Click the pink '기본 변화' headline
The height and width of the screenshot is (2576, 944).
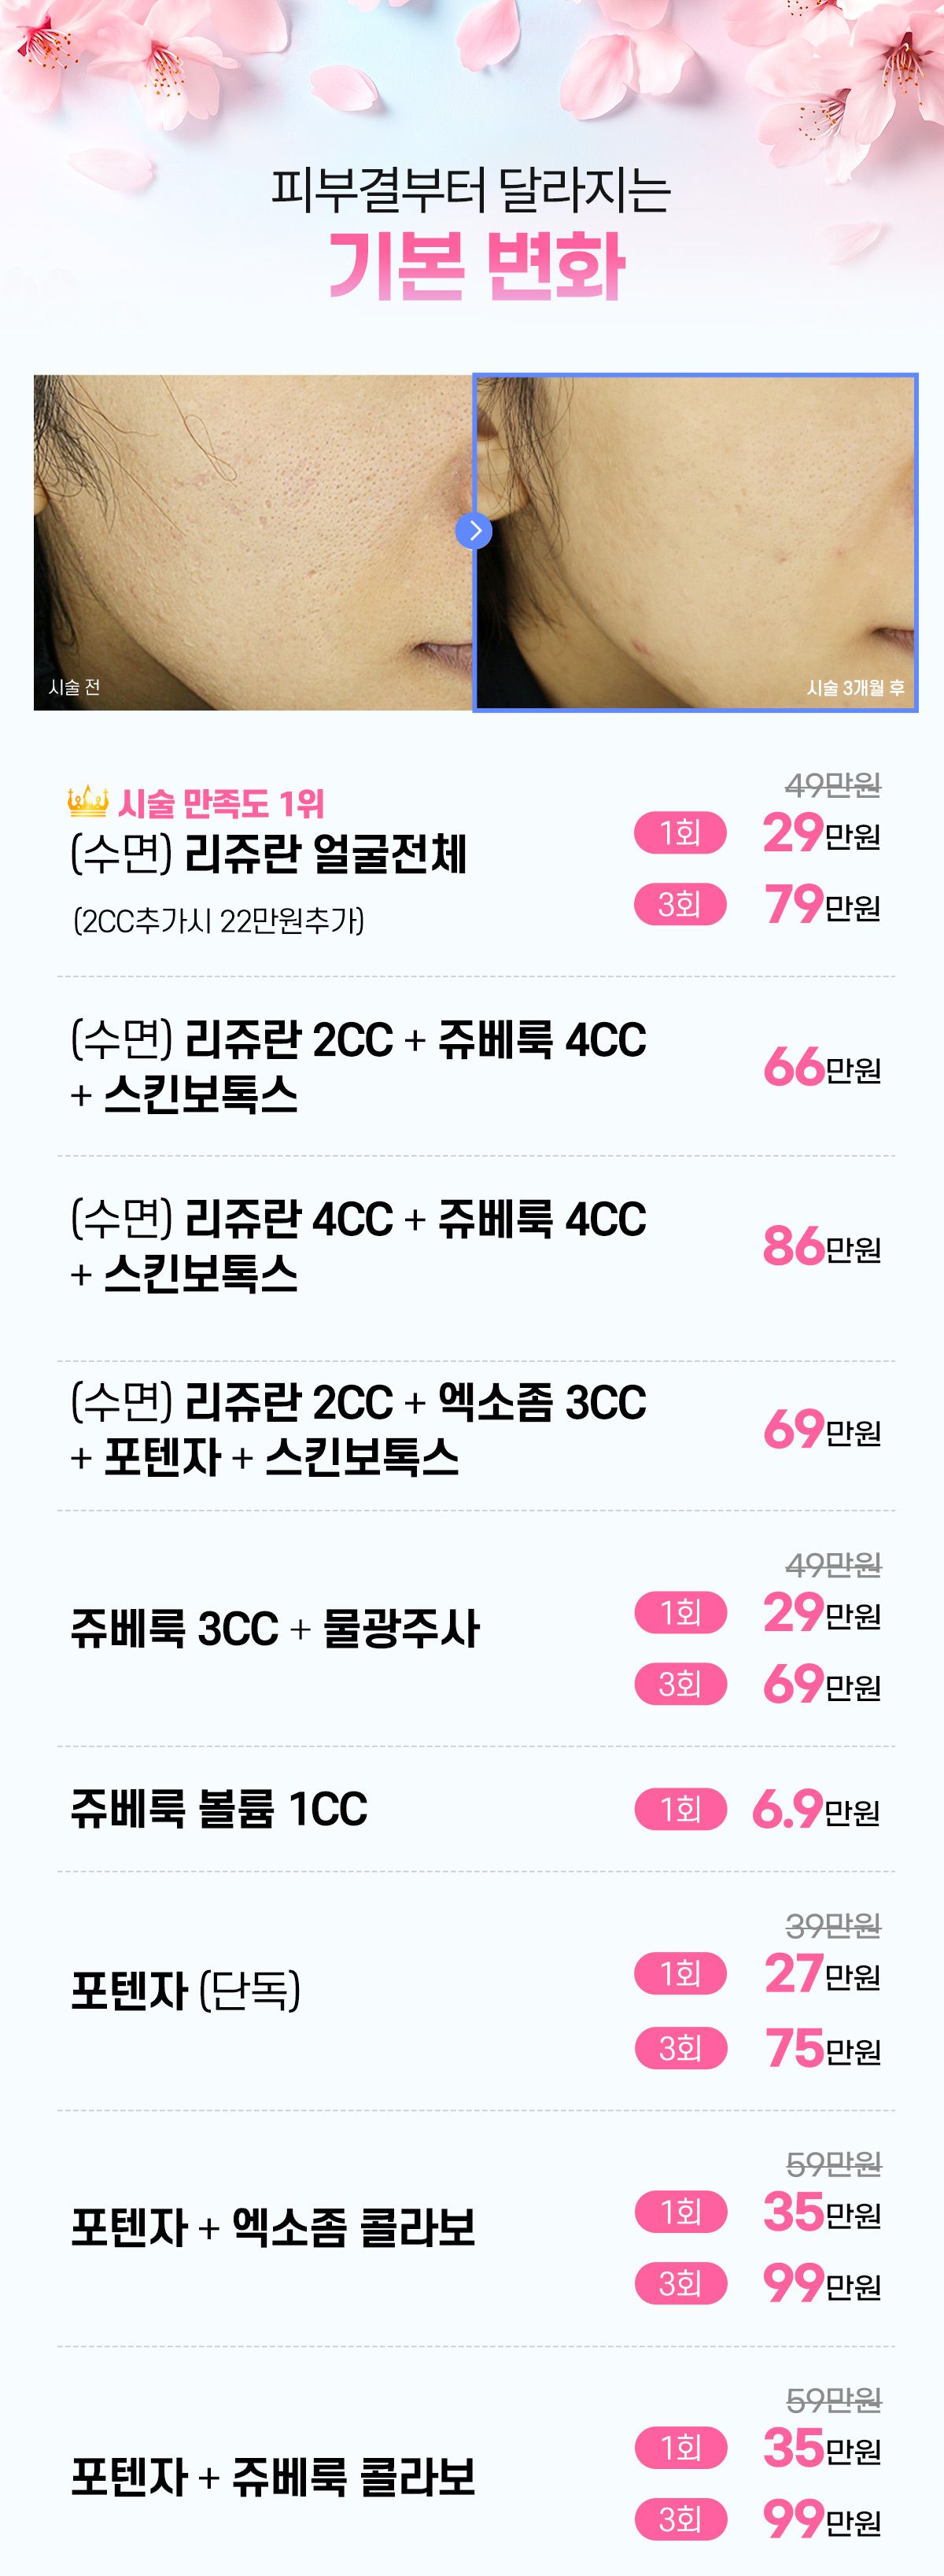pyautogui.click(x=476, y=266)
